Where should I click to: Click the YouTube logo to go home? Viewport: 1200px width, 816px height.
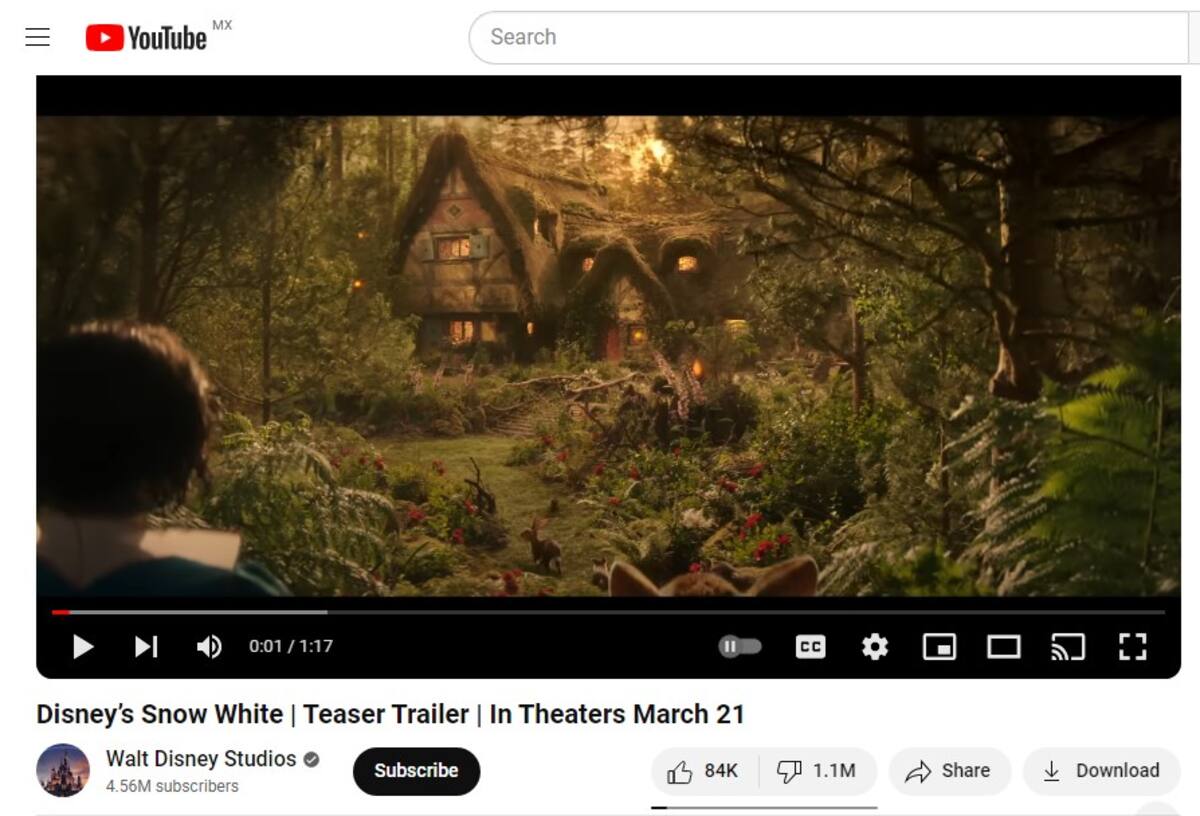pos(146,38)
